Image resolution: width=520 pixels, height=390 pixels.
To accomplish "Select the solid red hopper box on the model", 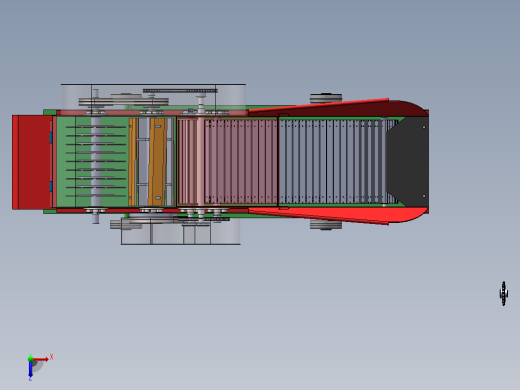I will pos(32,162).
